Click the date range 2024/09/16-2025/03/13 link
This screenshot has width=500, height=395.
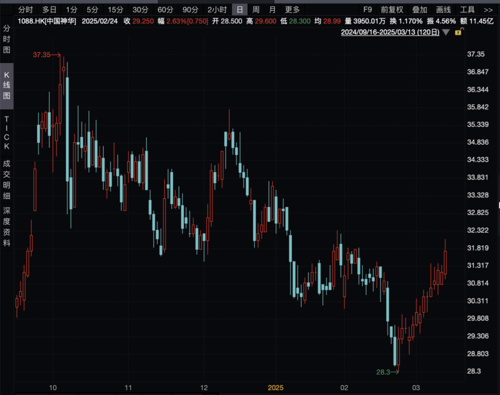[x=390, y=32]
